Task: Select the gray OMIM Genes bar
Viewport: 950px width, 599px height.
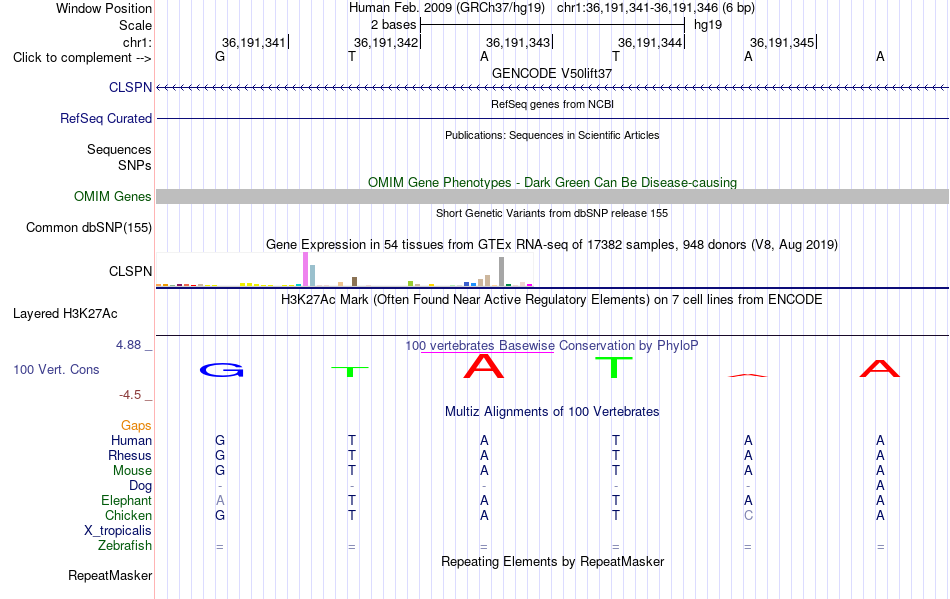Action: [x=552, y=196]
